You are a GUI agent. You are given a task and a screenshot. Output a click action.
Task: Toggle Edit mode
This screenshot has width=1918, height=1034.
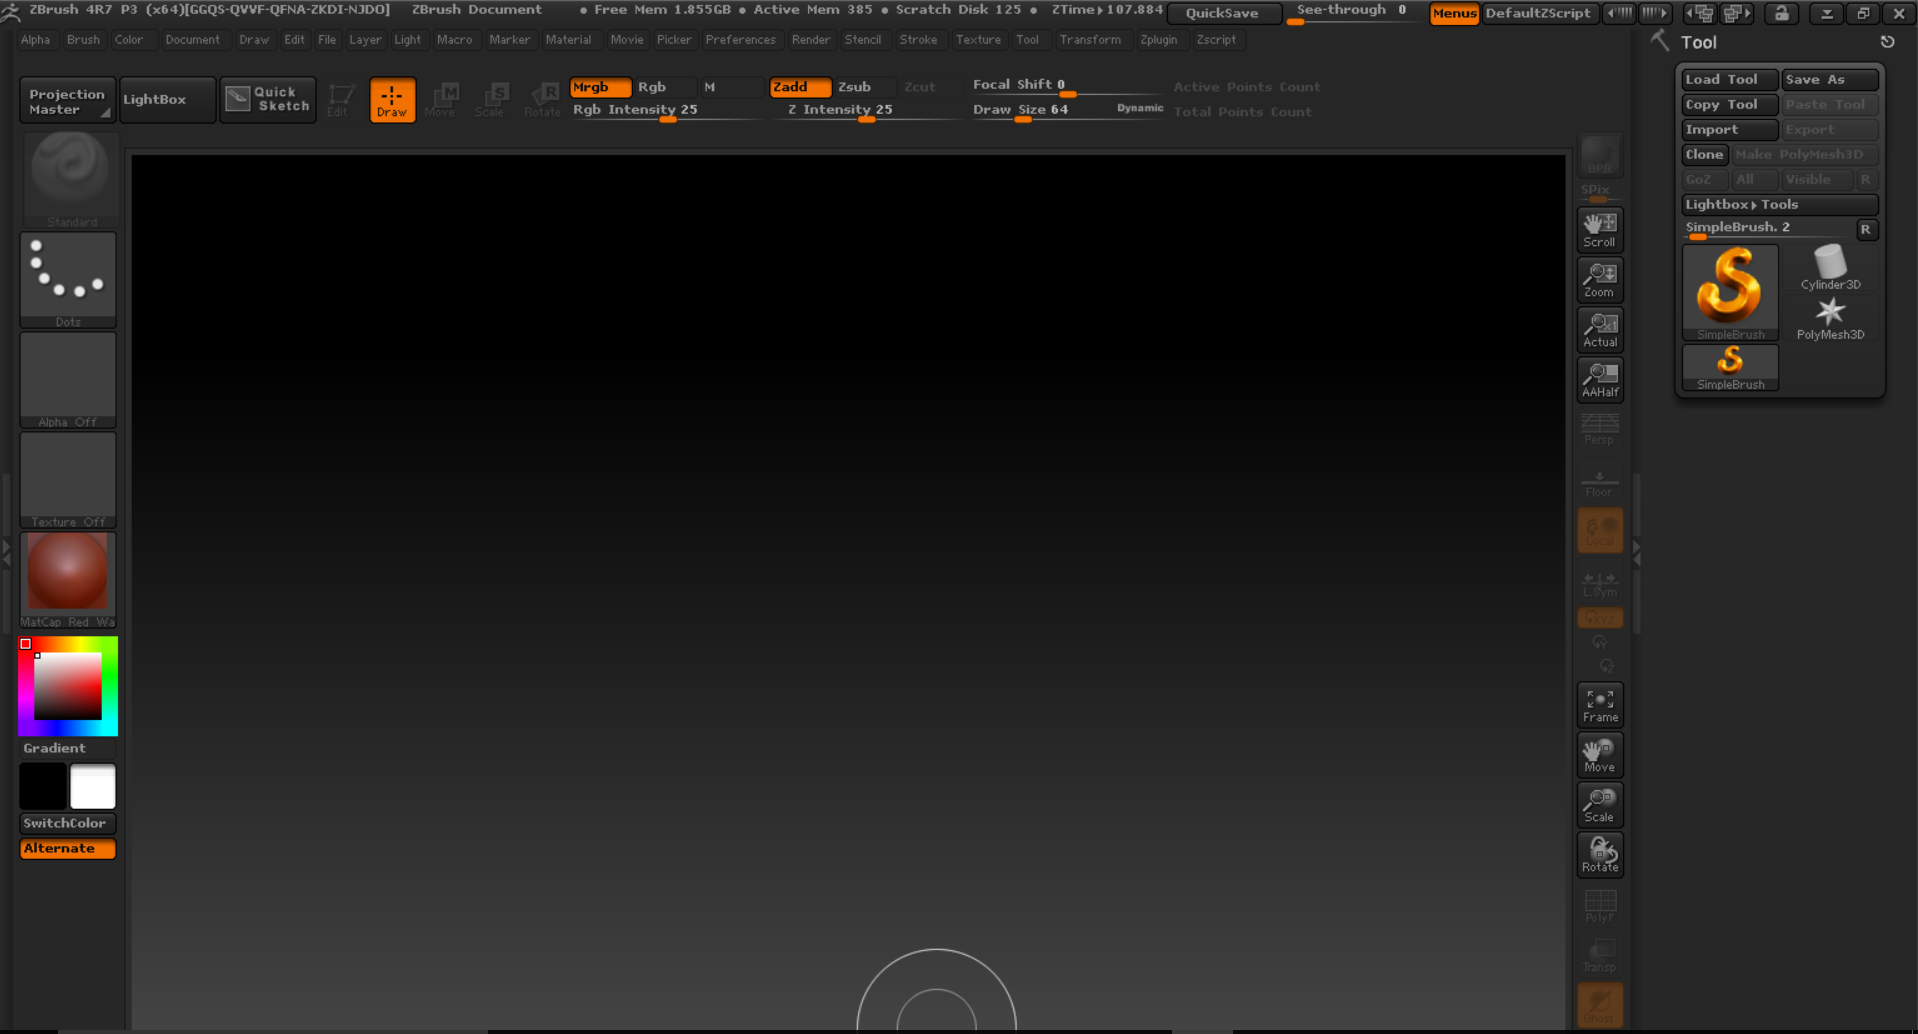coord(340,99)
